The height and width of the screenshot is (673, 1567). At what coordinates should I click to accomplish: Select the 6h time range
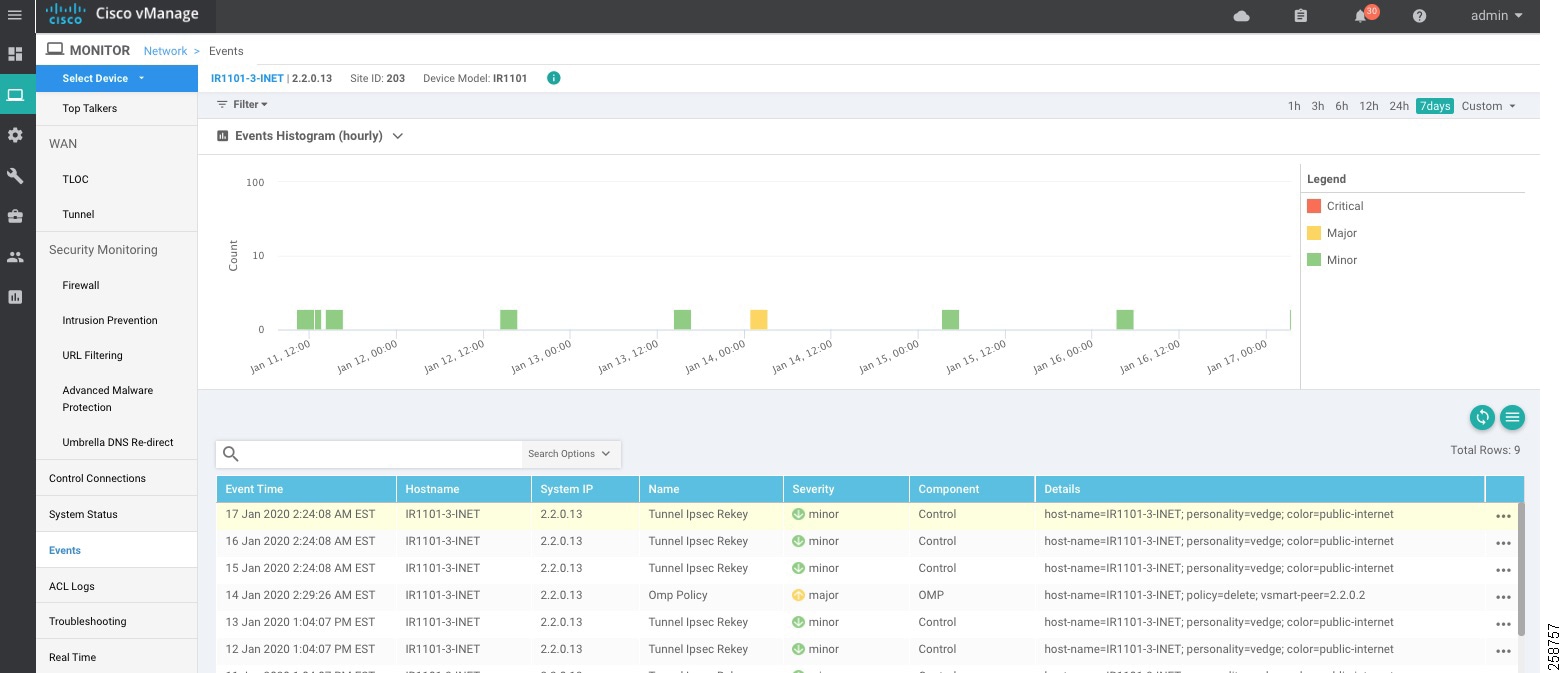tap(1342, 106)
